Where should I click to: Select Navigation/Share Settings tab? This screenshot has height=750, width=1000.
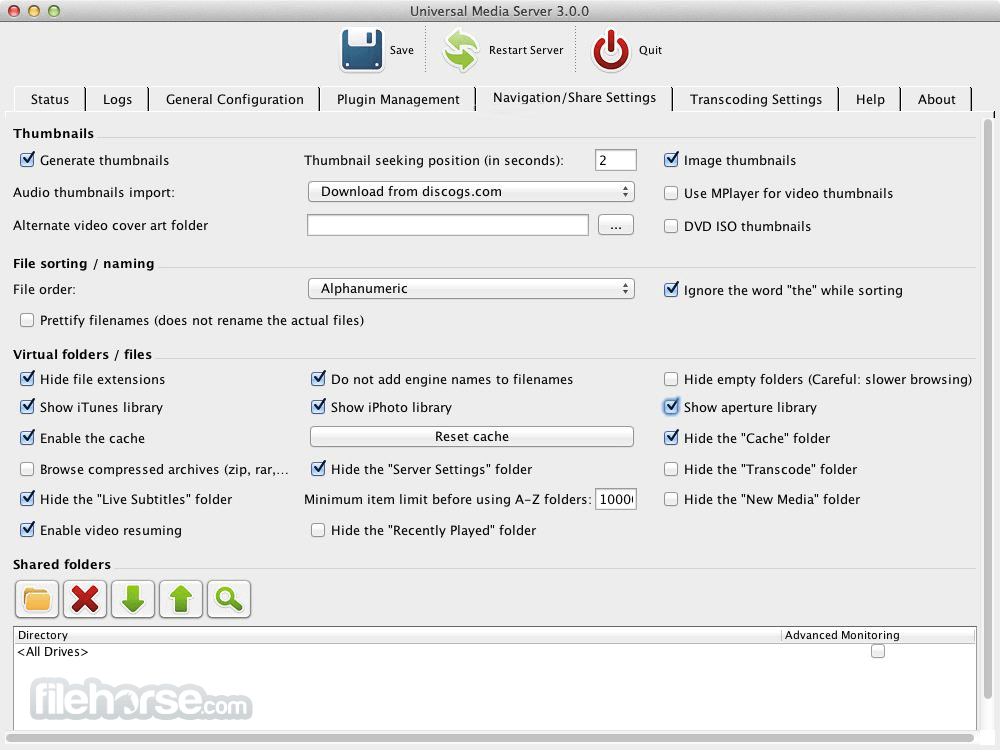(574, 98)
